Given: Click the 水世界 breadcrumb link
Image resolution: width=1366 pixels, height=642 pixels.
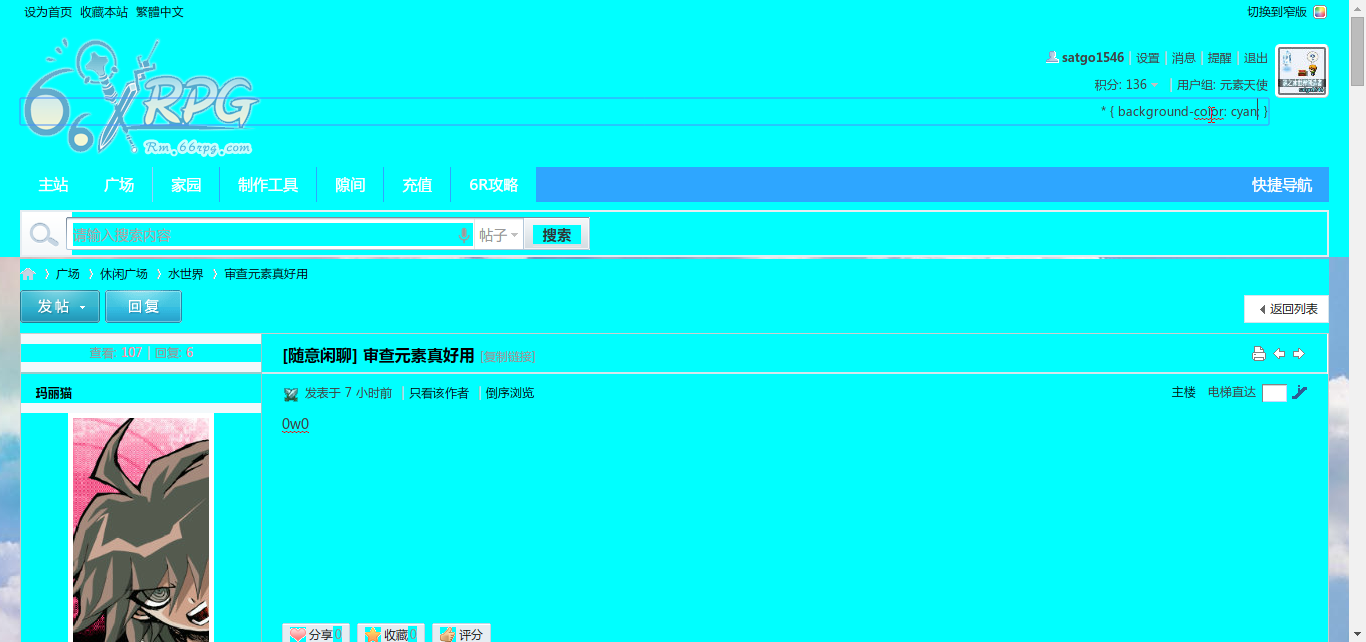Looking at the screenshot, I should [186, 274].
